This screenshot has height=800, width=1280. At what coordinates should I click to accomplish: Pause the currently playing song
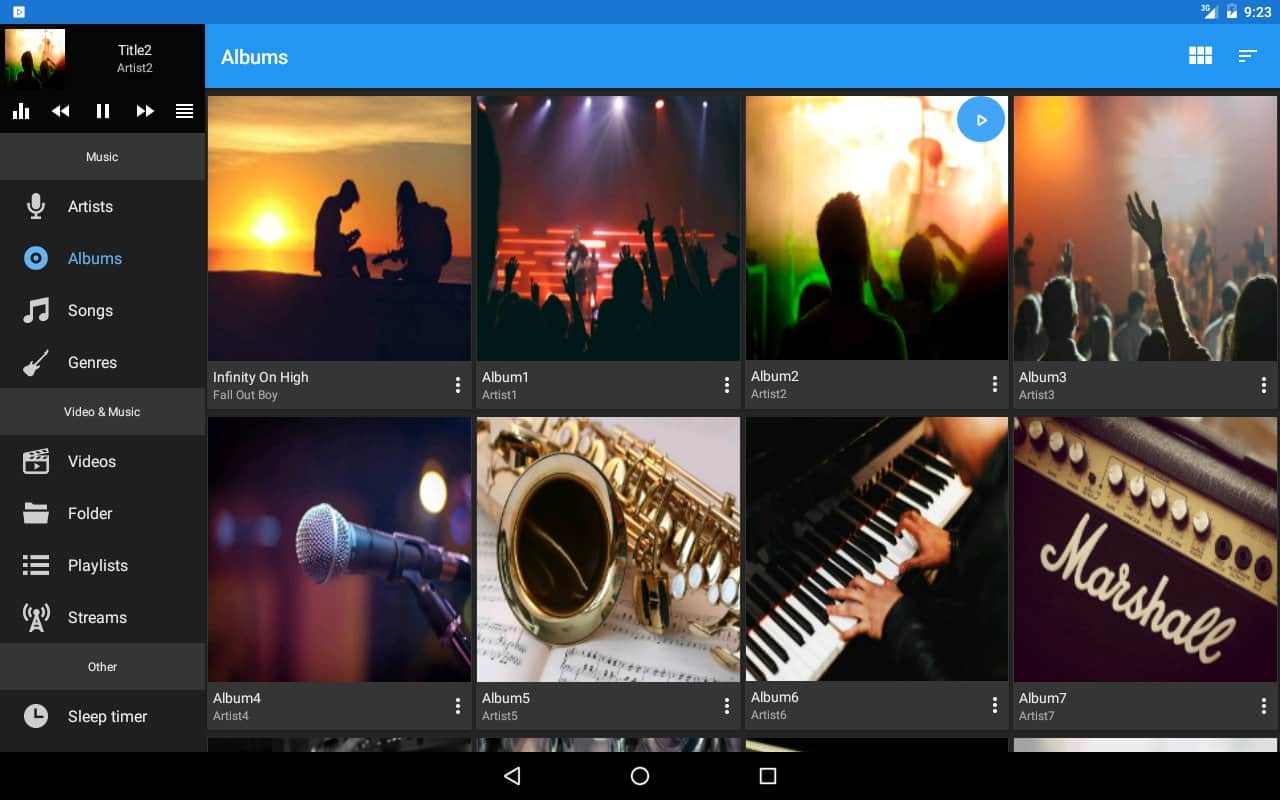click(x=103, y=111)
